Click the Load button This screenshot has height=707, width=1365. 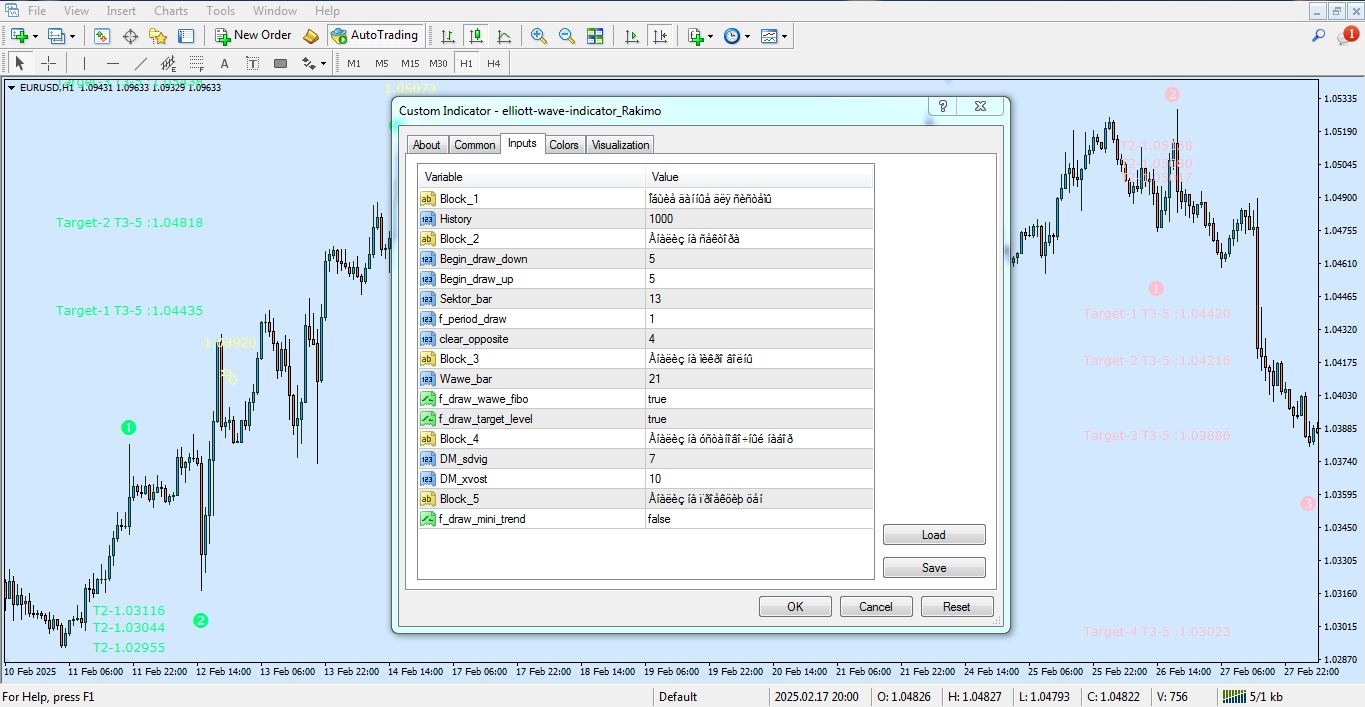[x=933, y=535]
